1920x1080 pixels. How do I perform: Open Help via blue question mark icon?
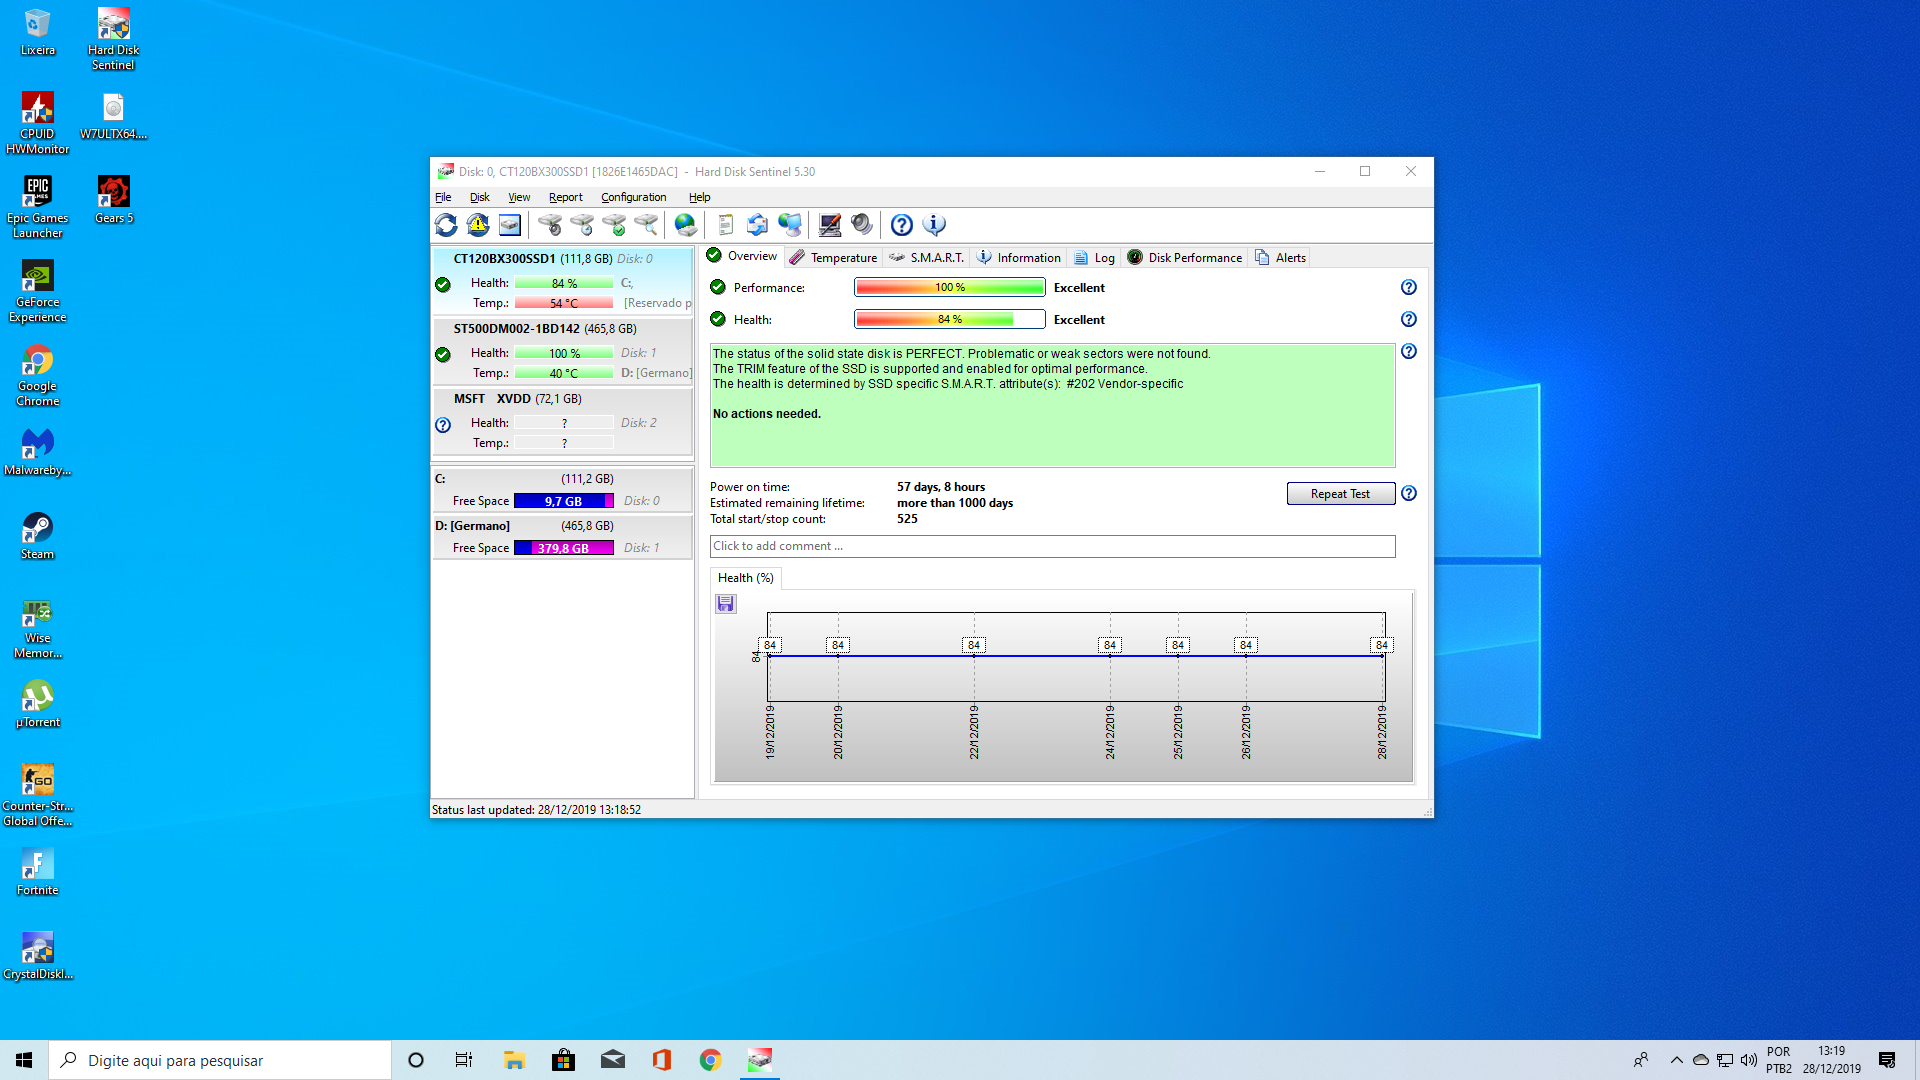click(901, 225)
